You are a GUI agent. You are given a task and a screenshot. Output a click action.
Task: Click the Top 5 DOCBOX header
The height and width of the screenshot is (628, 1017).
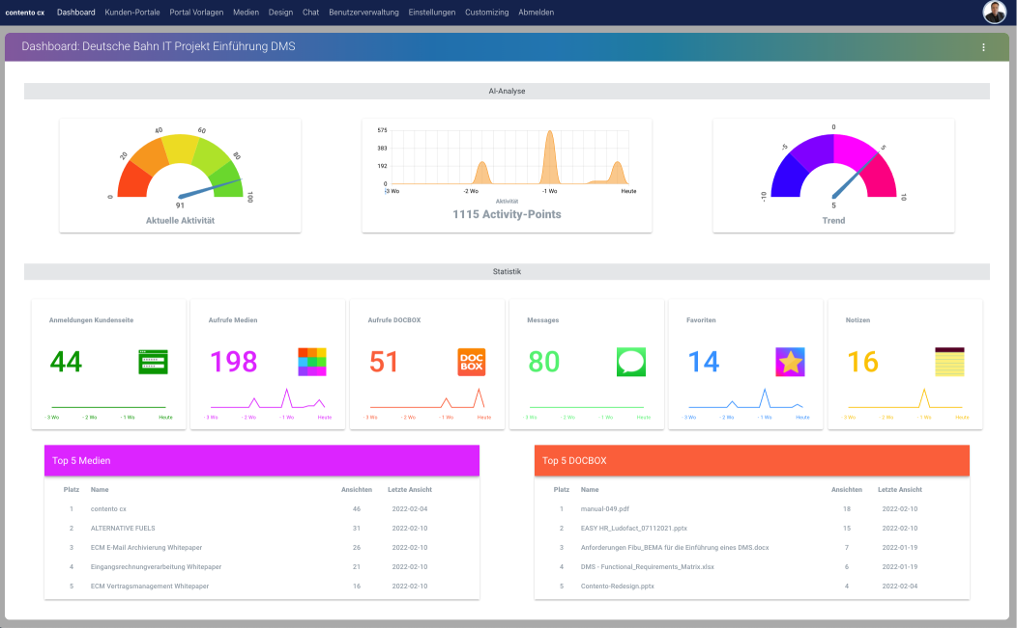click(752, 461)
